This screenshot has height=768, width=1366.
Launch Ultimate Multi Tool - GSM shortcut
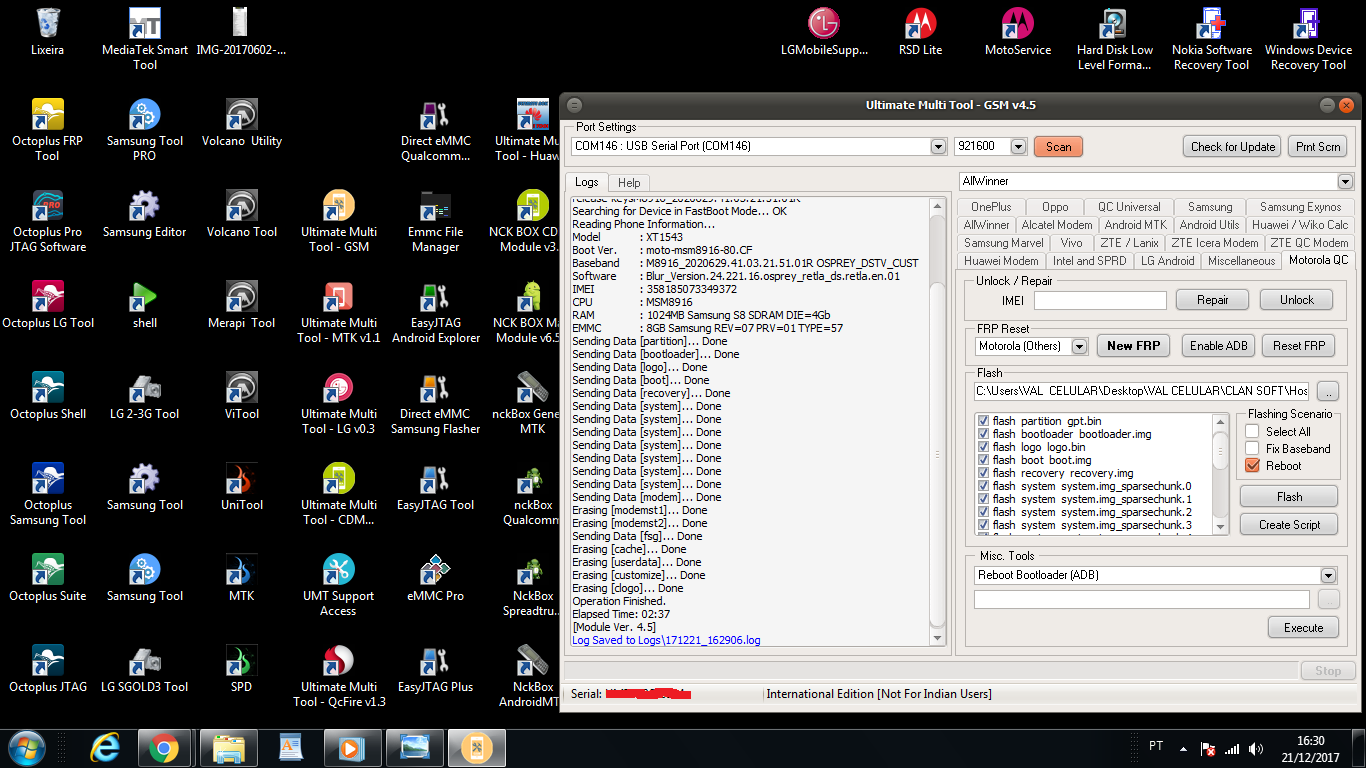coord(339,221)
